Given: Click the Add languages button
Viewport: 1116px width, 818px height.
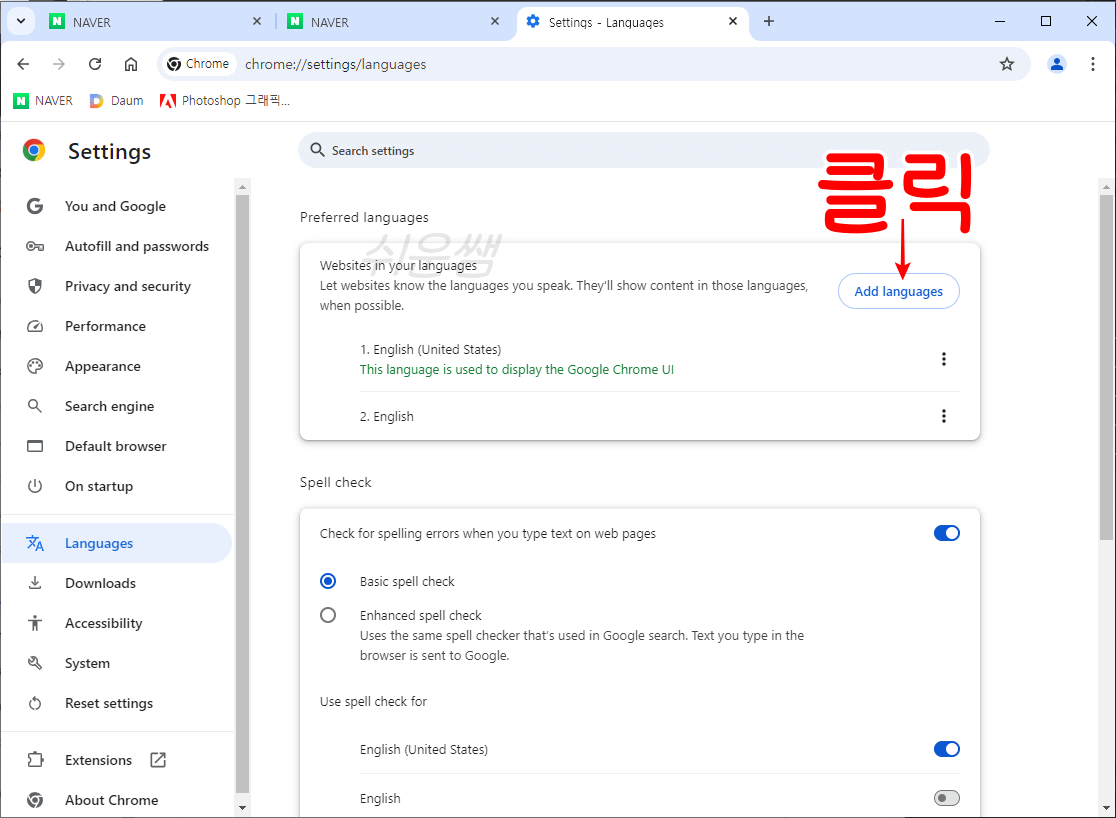Looking at the screenshot, I should 898,291.
